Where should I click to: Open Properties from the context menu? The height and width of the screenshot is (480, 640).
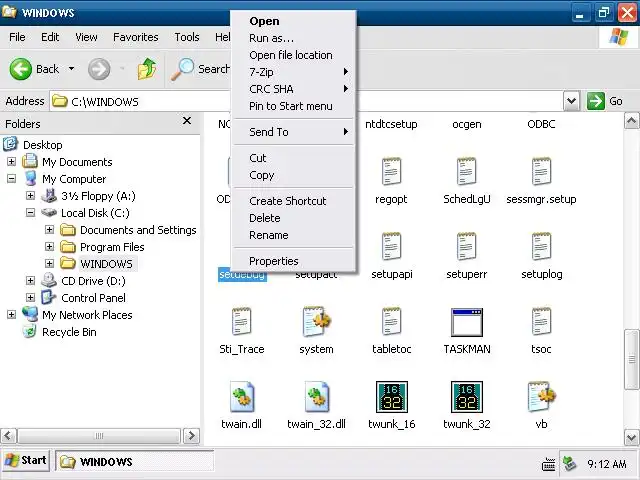[293, 261]
